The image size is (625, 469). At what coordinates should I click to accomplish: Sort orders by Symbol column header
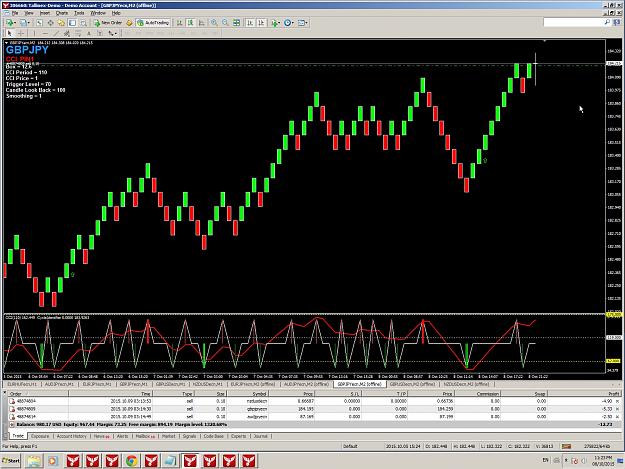(x=247, y=394)
